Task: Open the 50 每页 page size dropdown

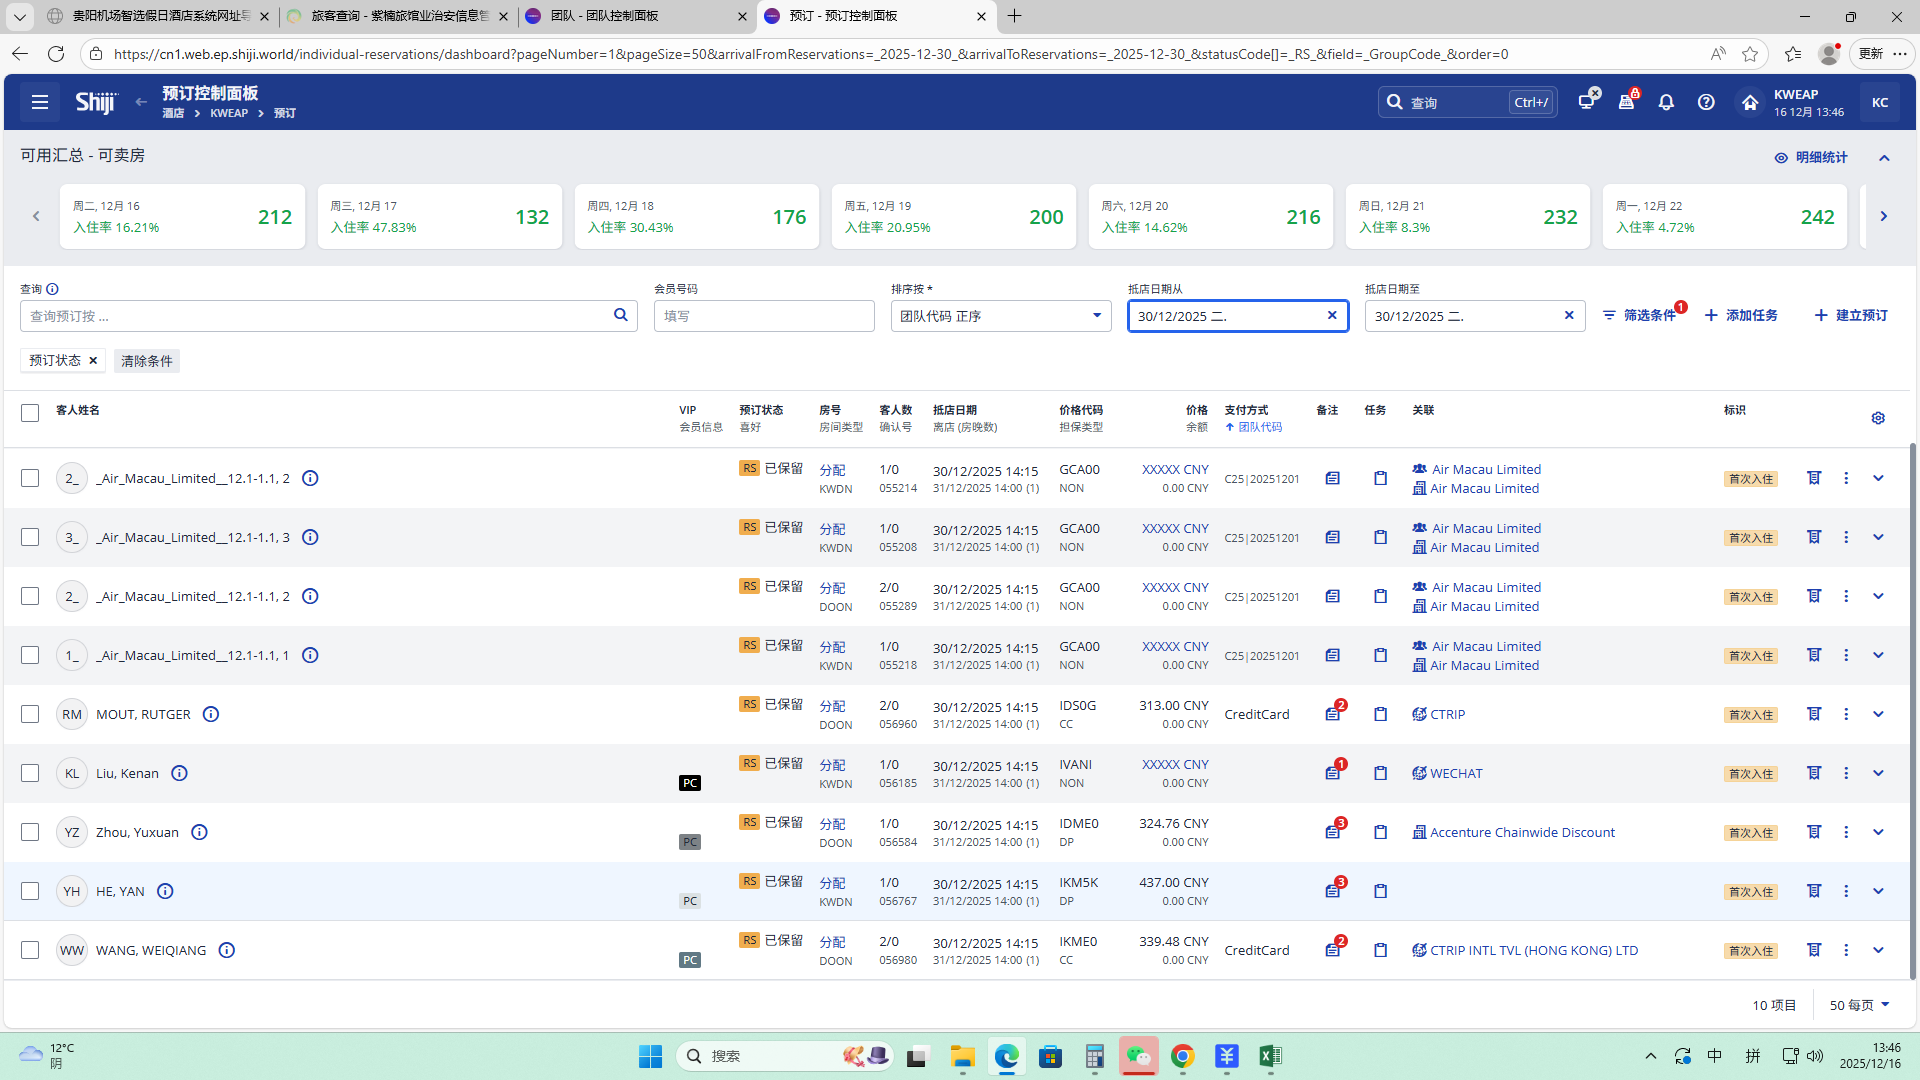Action: click(x=1859, y=1005)
